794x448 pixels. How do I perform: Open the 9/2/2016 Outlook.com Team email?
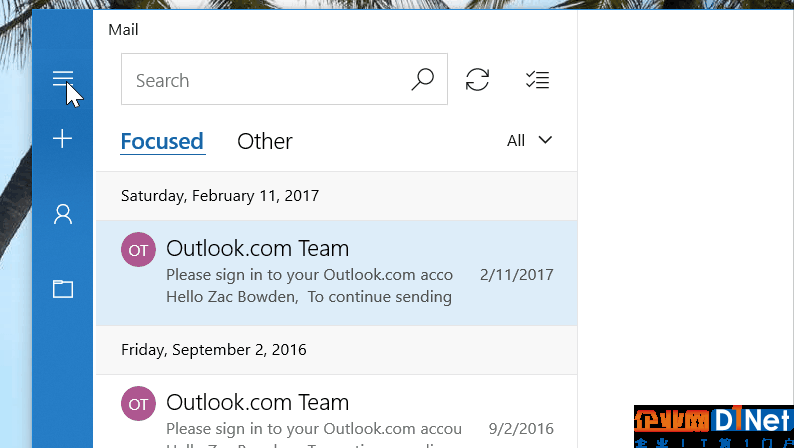coord(336,412)
